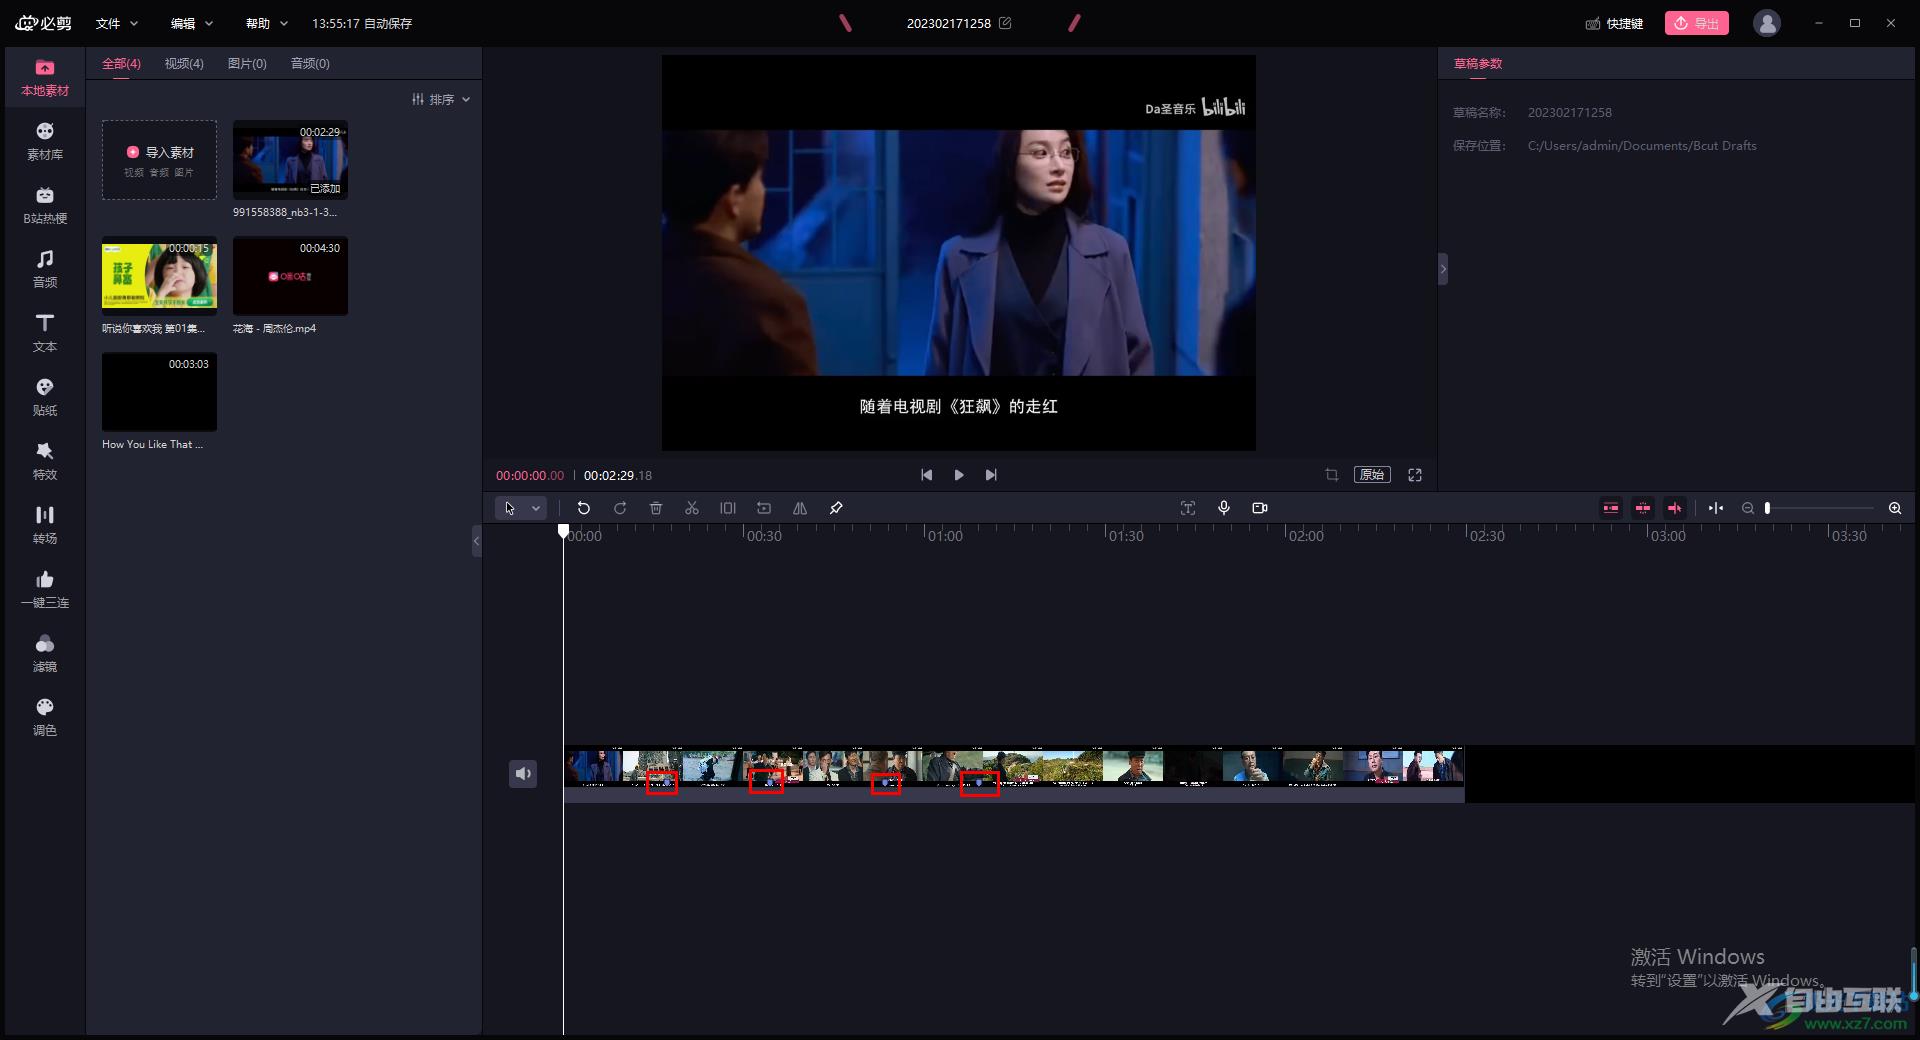The image size is (1920, 1040).
Task: Click the timeline zoom out magnifier
Action: point(1748,508)
